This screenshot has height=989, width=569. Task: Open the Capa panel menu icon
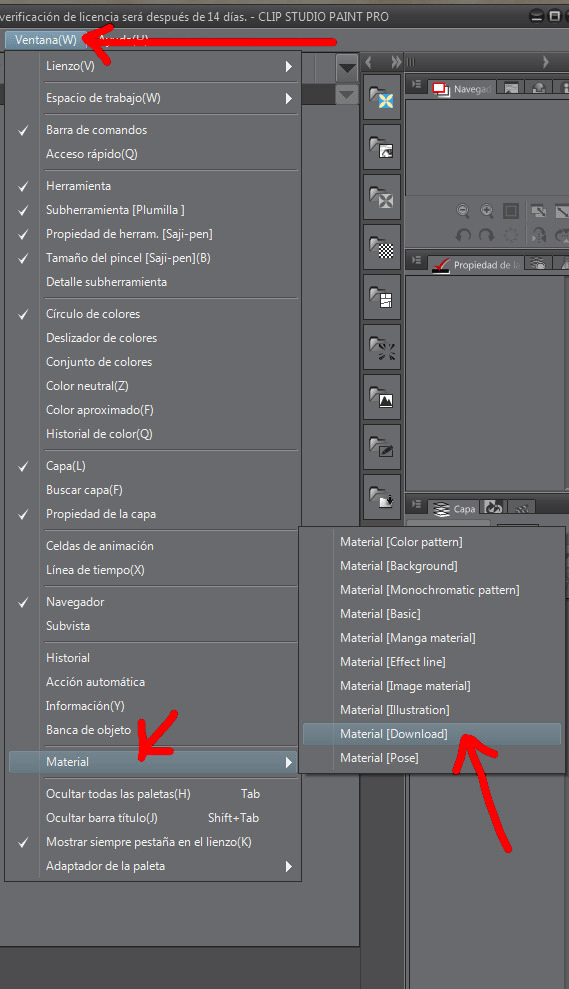pyautogui.click(x=416, y=504)
